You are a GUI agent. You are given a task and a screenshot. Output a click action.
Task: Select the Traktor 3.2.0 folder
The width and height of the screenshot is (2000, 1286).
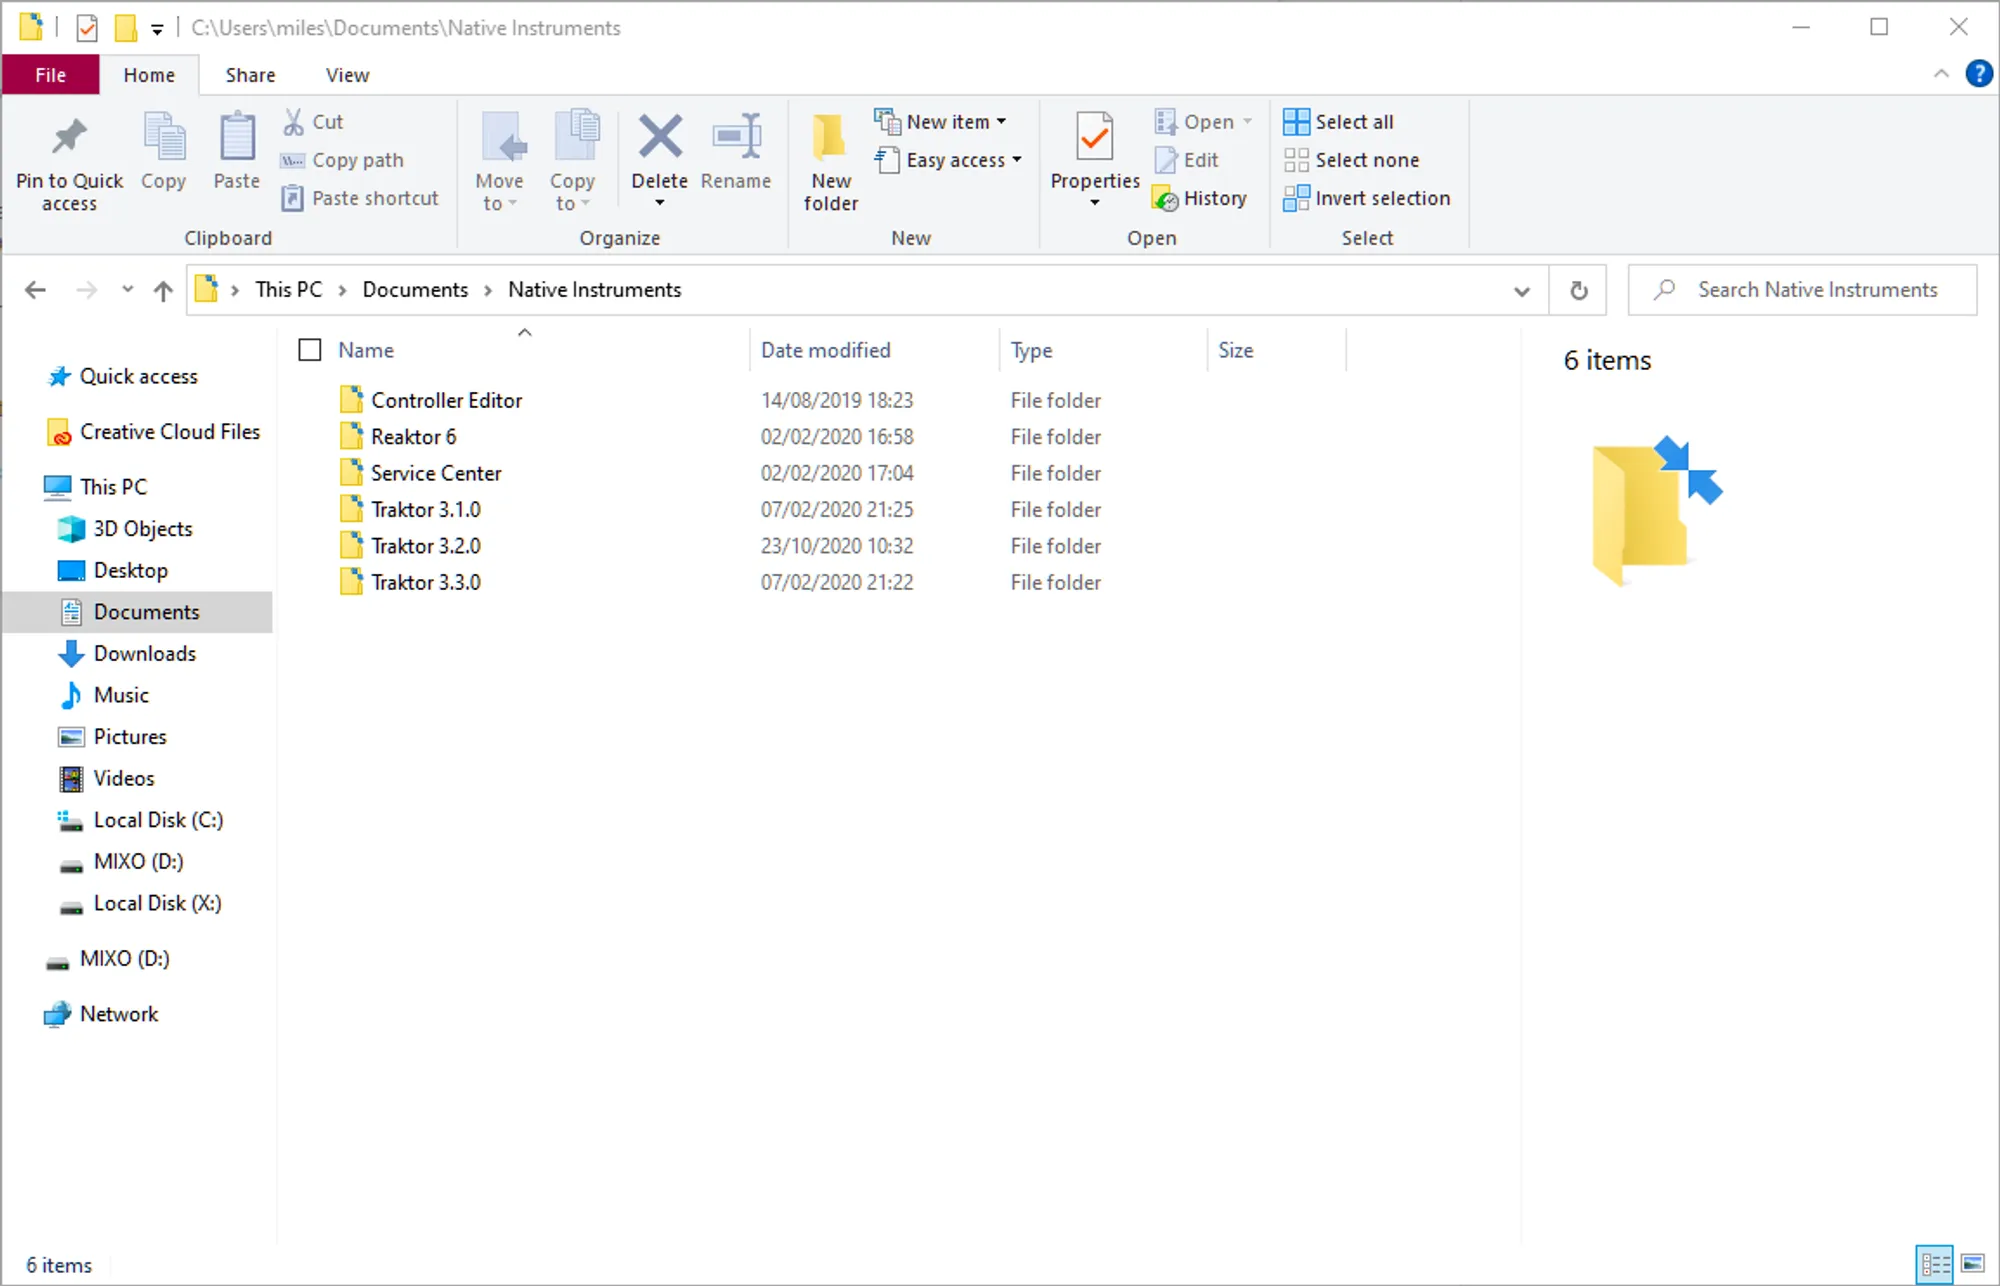[426, 546]
